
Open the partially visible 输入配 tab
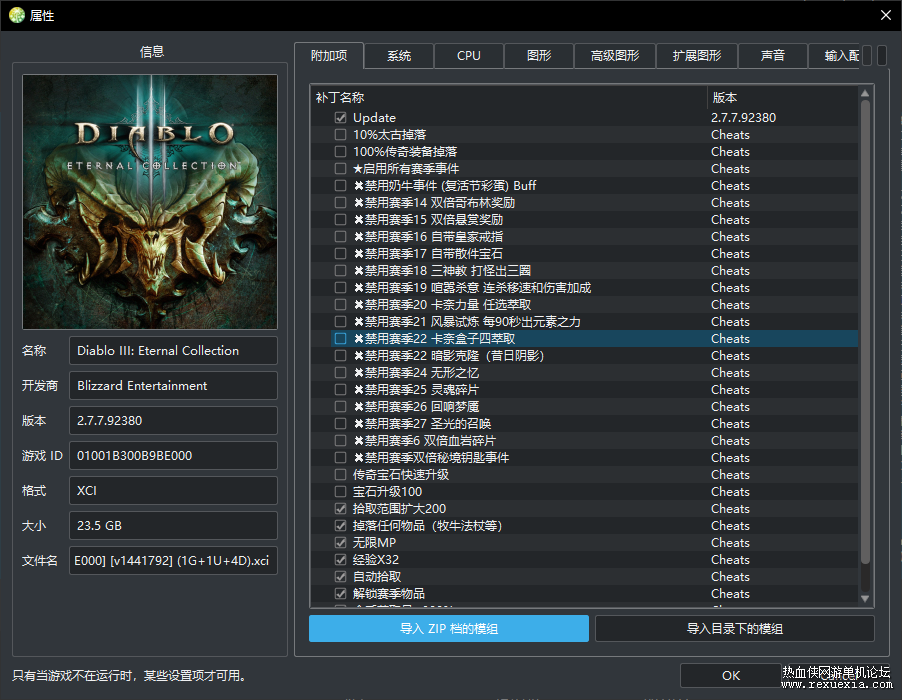(834, 56)
